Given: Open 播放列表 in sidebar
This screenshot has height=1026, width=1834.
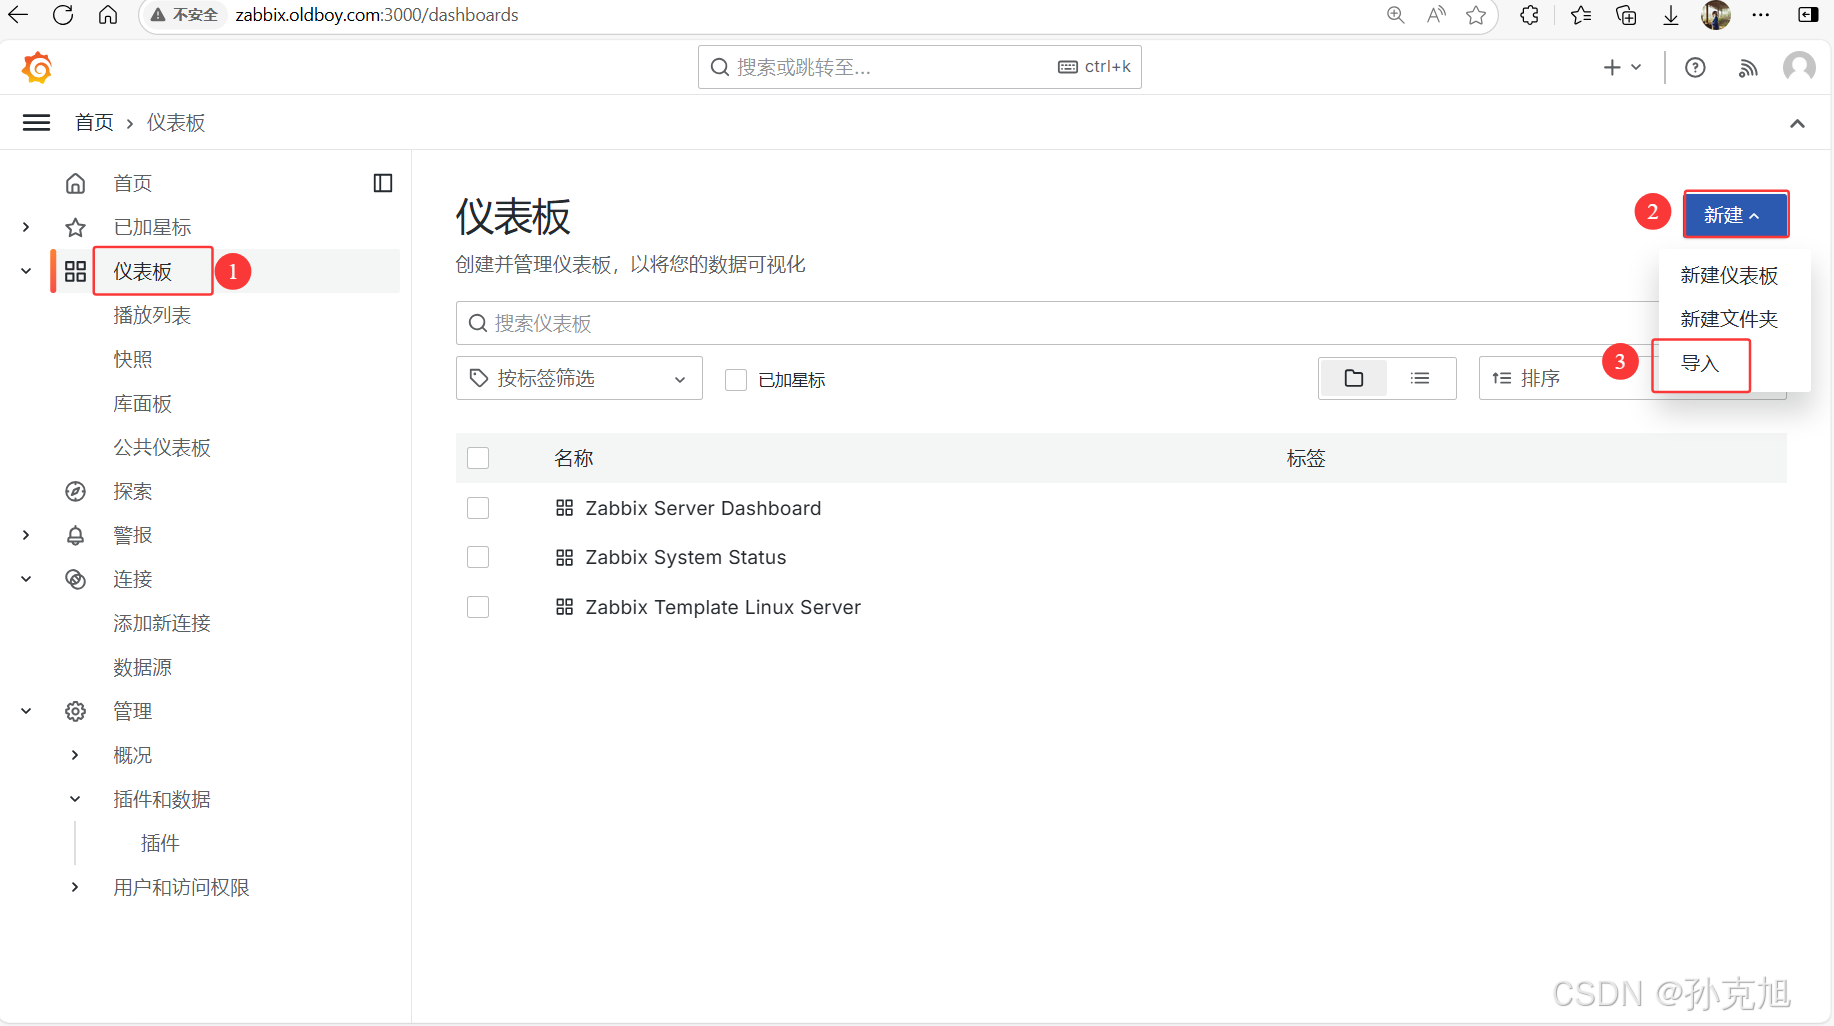Looking at the screenshot, I should pyautogui.click(x=152, y=315).
